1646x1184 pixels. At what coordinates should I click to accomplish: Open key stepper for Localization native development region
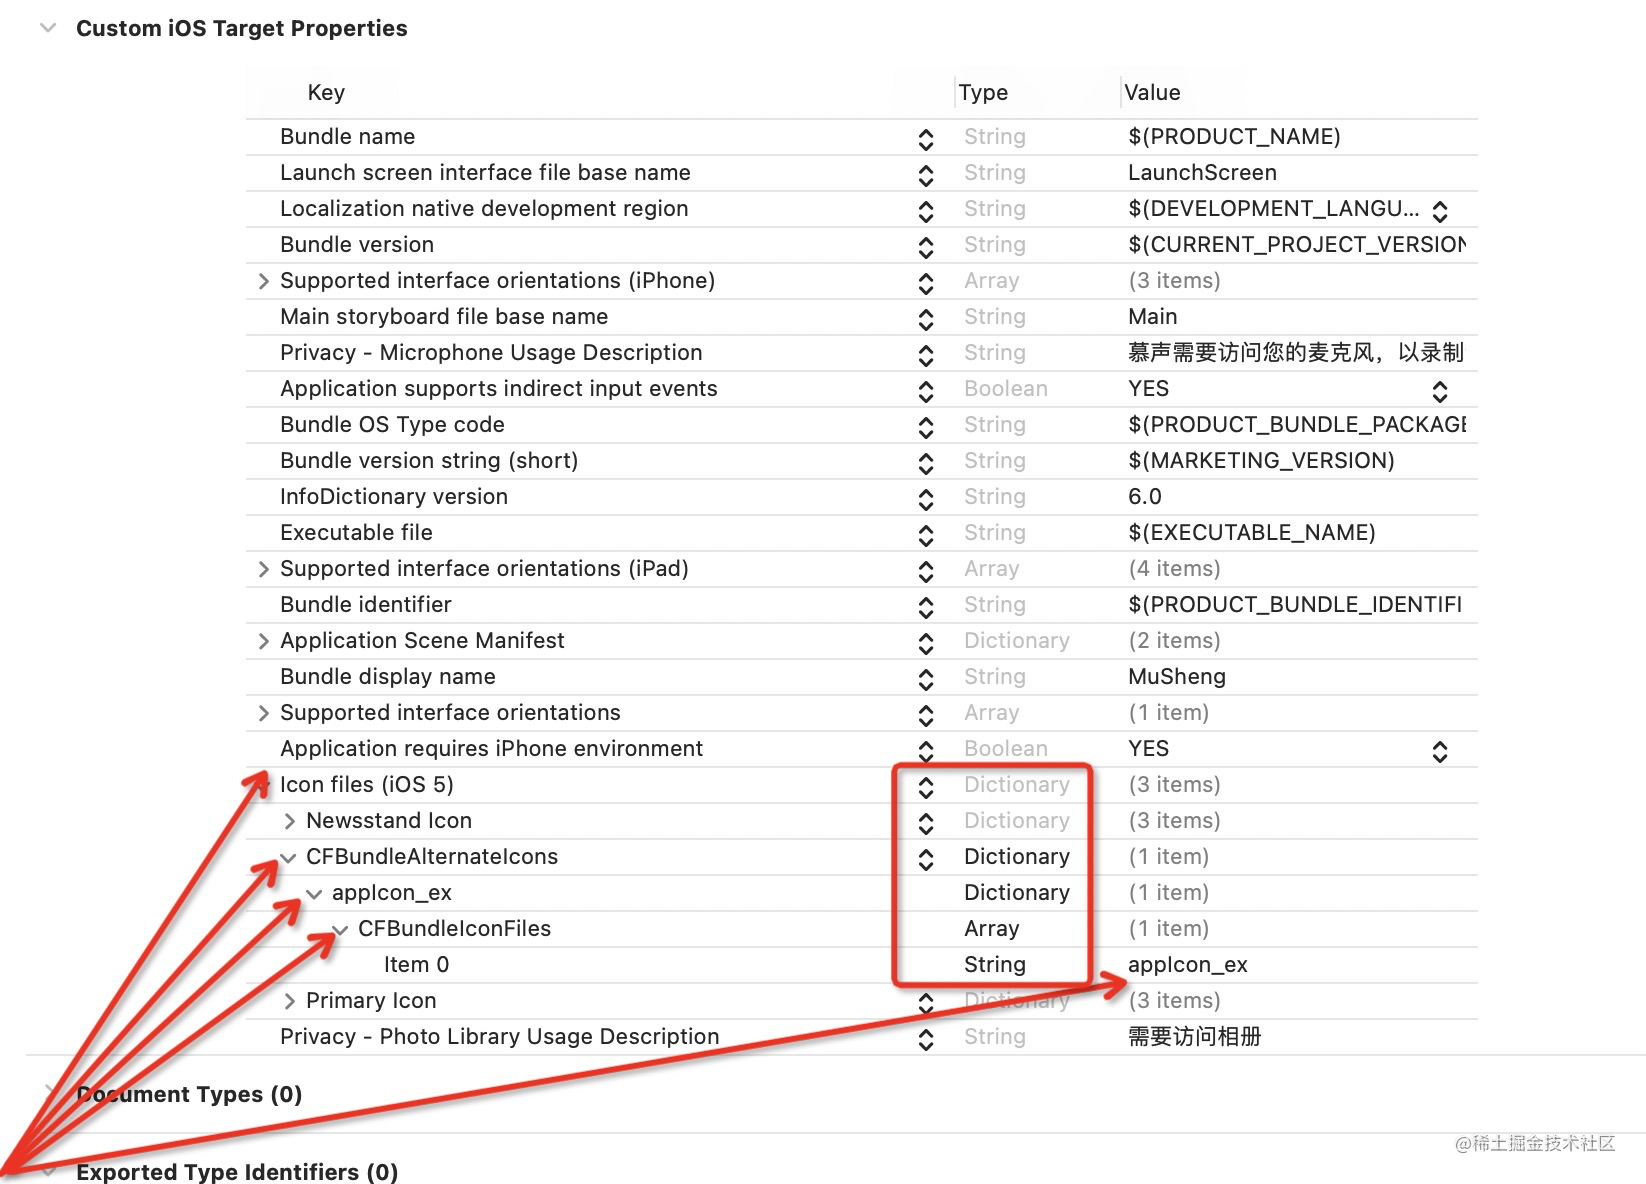(926, 211)
